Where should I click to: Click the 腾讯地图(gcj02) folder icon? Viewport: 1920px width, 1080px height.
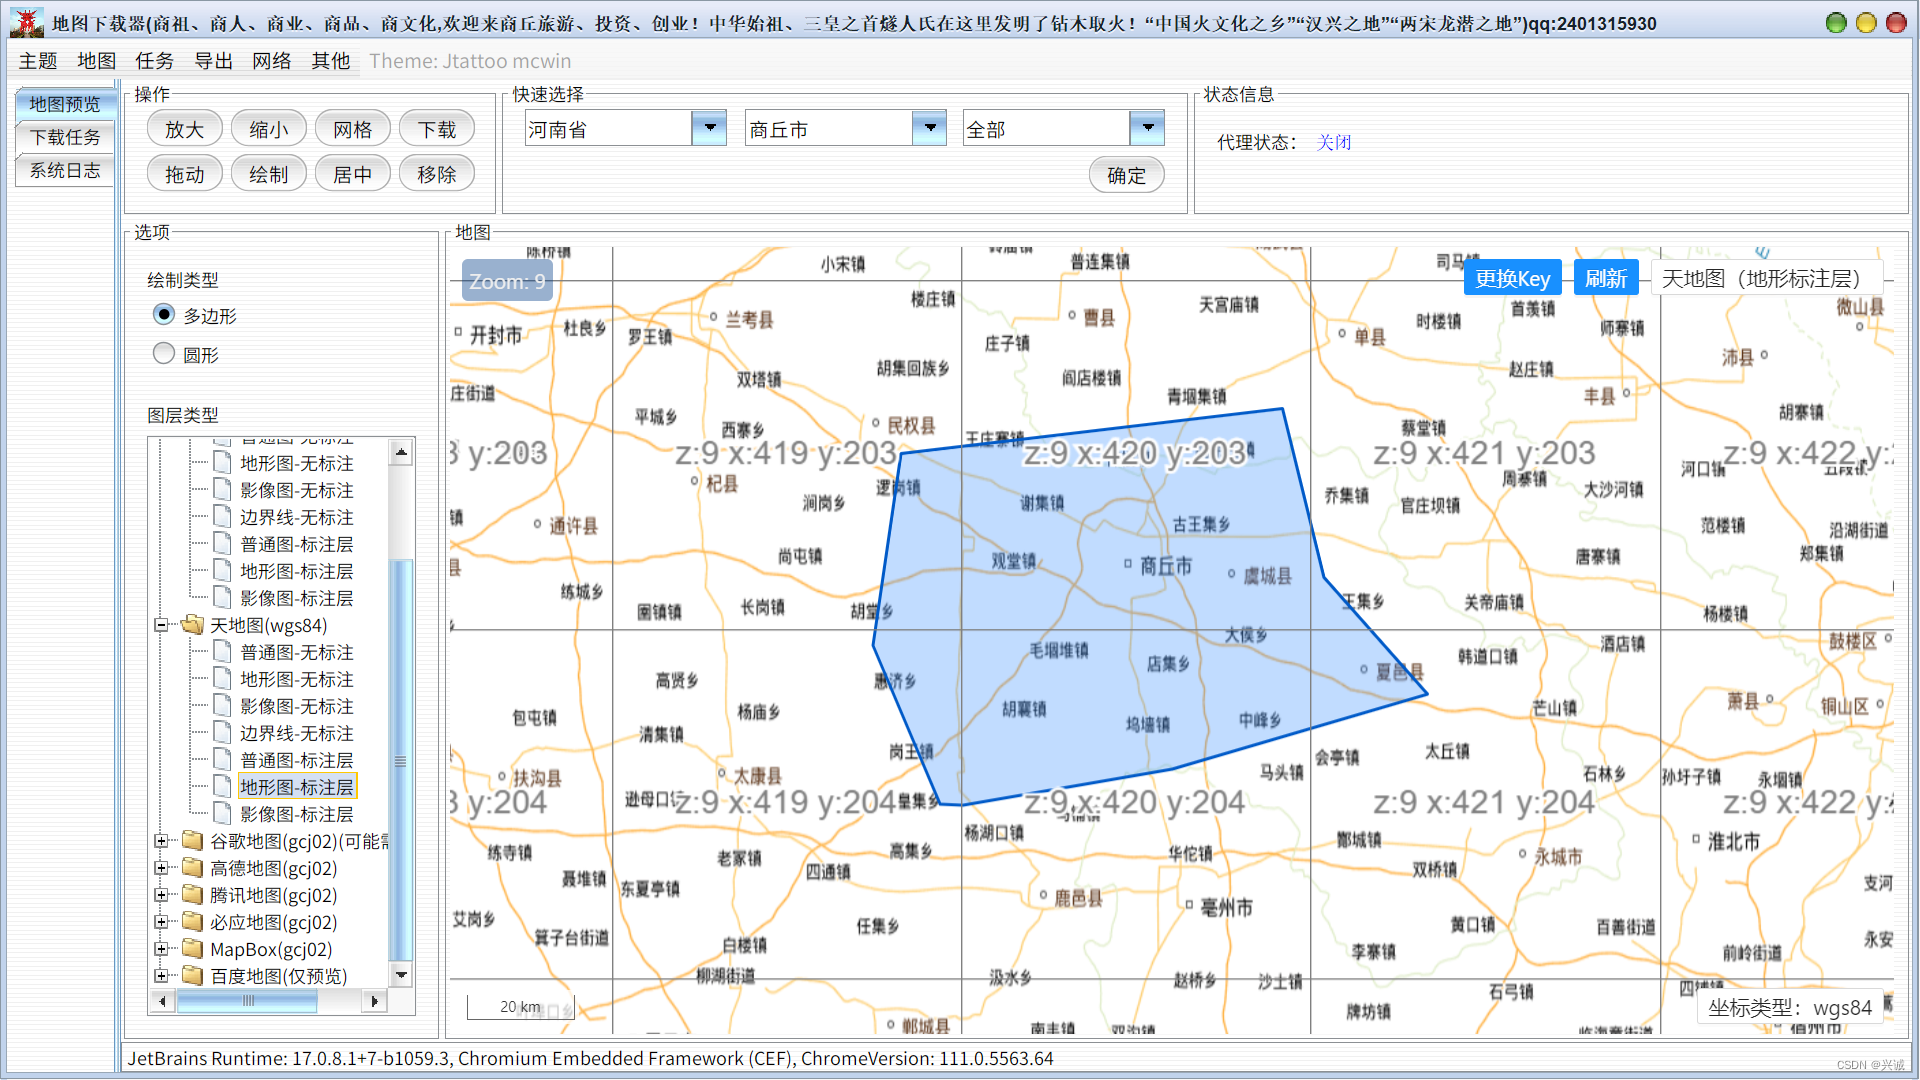pyautogui.click(x=192, y=895)
